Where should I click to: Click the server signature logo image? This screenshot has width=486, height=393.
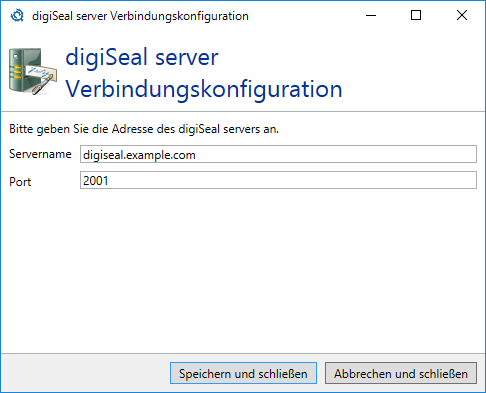[33, 71]
